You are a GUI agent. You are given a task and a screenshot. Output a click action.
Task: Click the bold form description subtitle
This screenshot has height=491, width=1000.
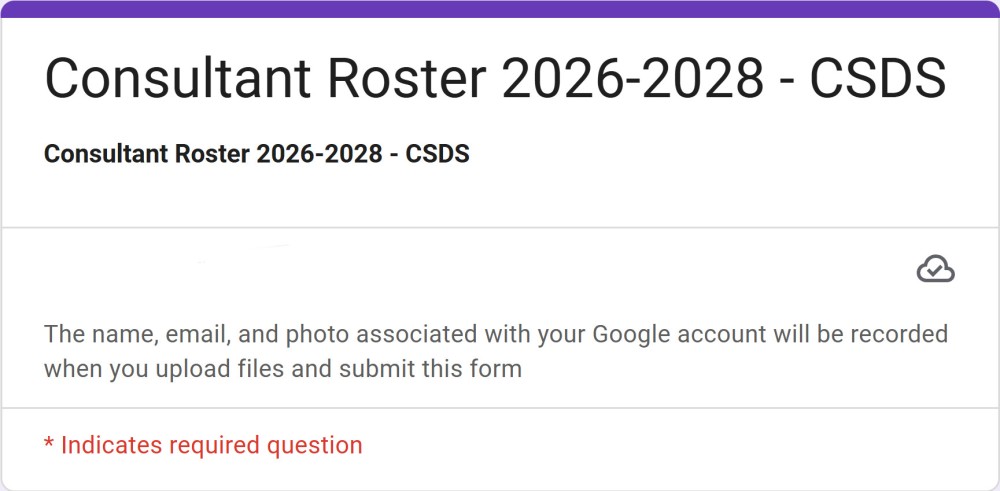click(x=257, y=155)
